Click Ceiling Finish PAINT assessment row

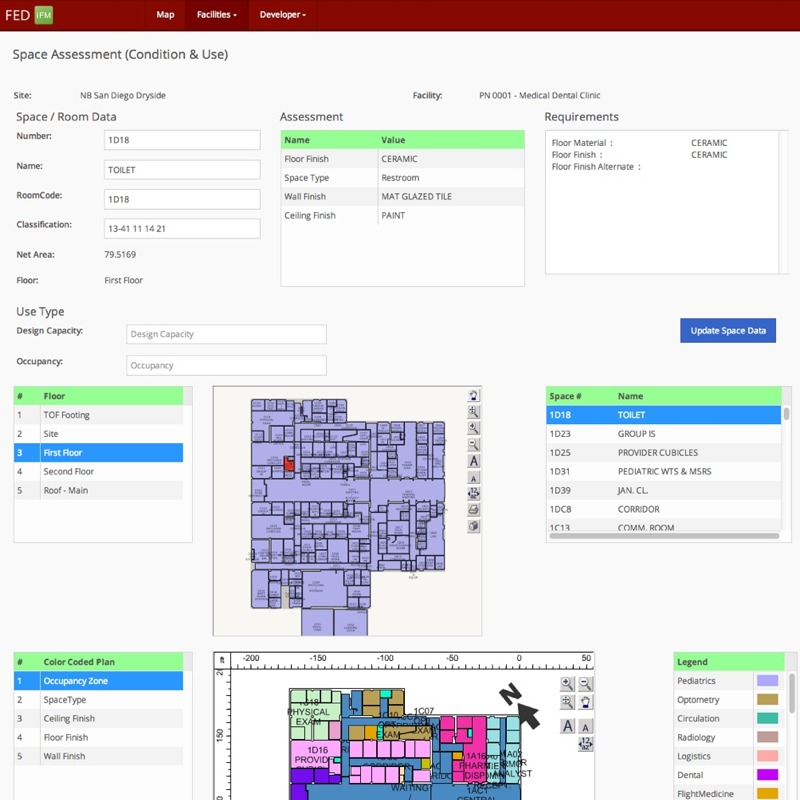403,215
